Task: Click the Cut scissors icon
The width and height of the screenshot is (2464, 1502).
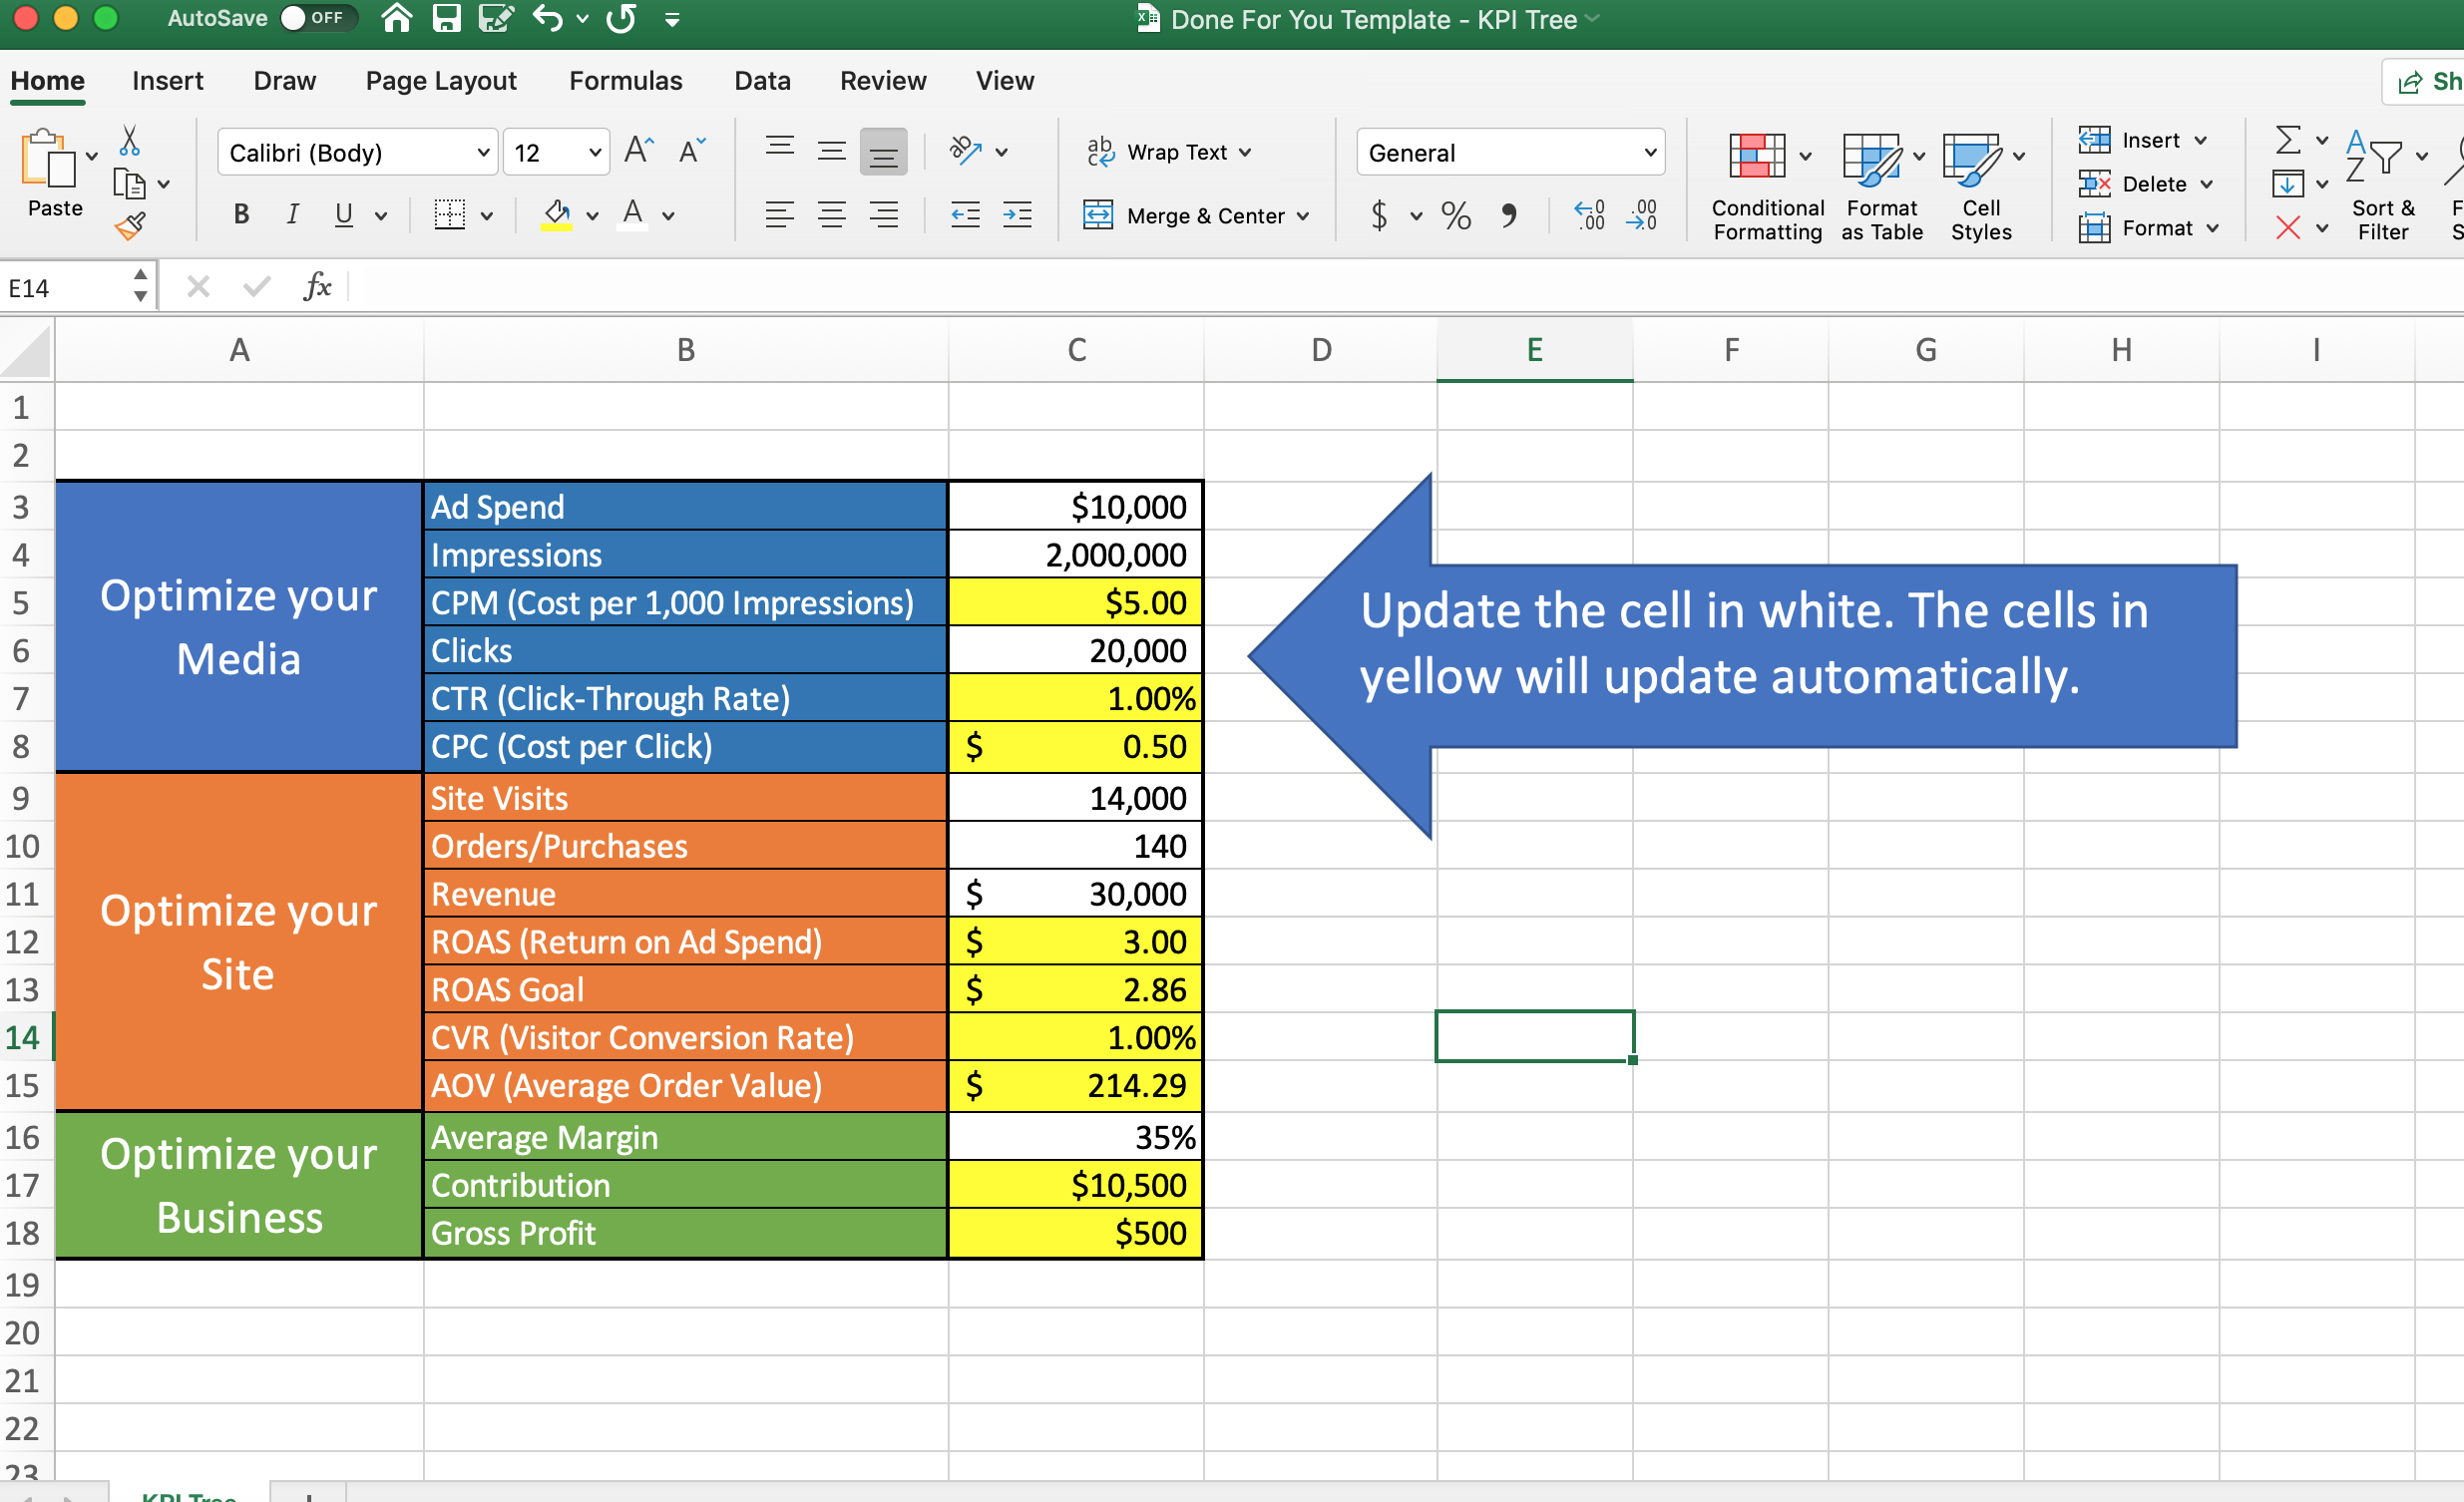Action: pyautogui.click(x=129, y=141)
